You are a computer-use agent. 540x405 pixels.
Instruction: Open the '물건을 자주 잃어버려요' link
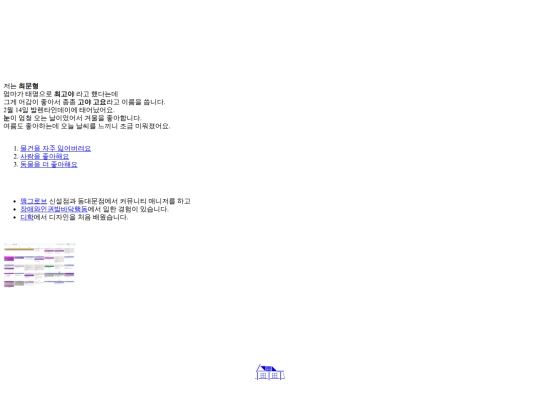(x=55, y=148)
